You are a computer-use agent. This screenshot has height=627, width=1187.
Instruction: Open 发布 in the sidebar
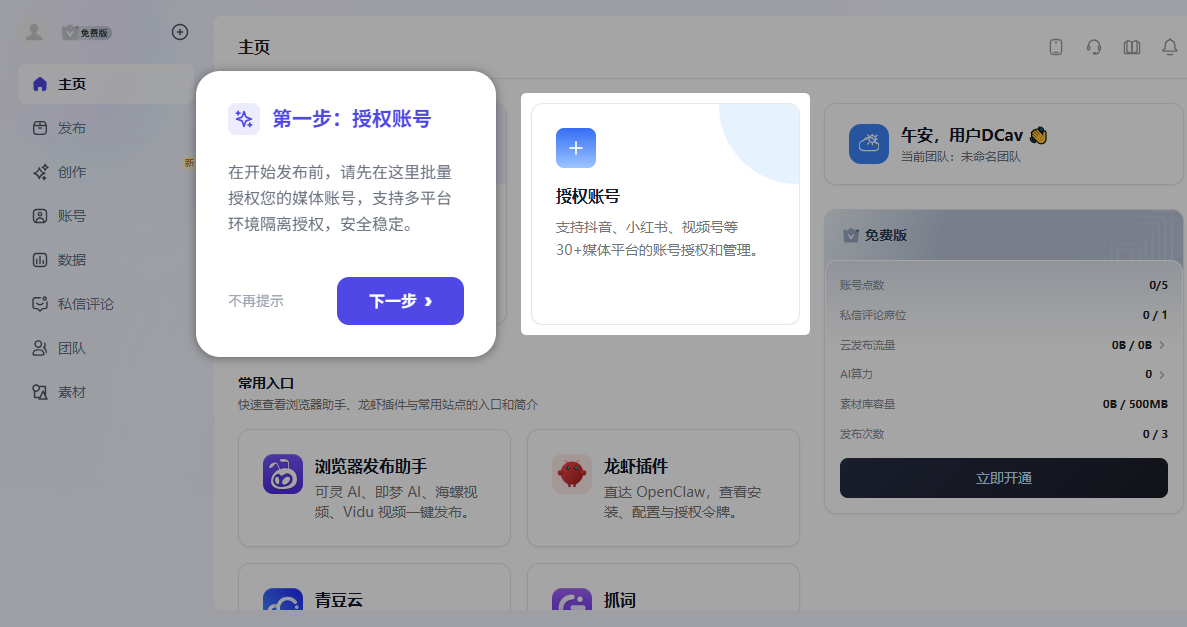click(x=106, y=128)
